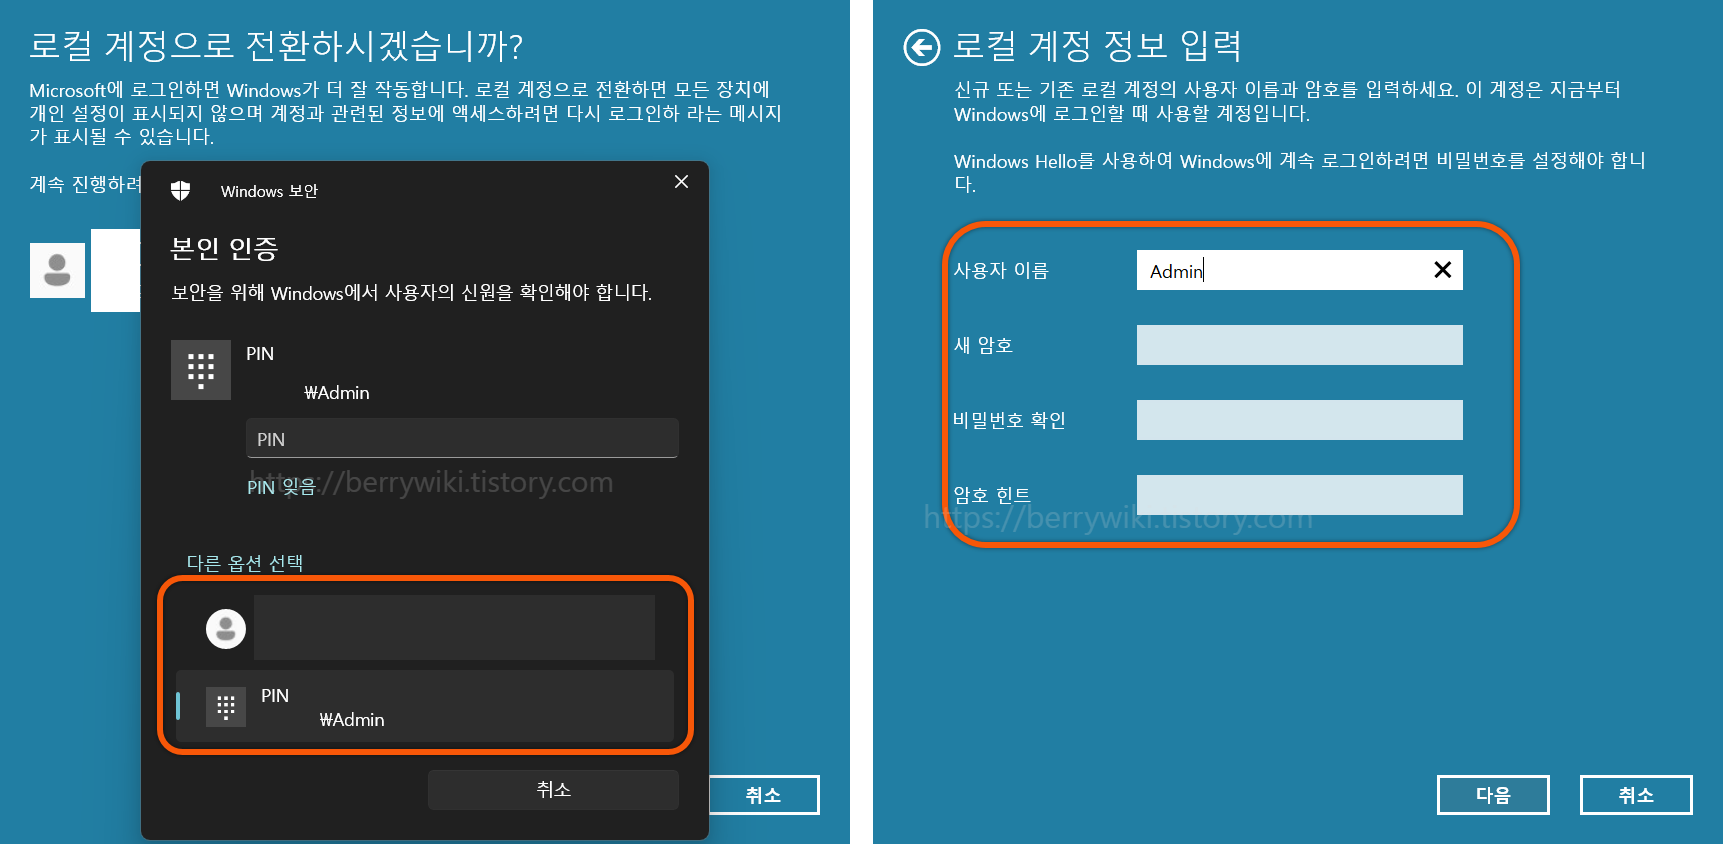Click the 다음 button
The width and height of the screenshot is (1723, 844).
(x=1493, y=795)
